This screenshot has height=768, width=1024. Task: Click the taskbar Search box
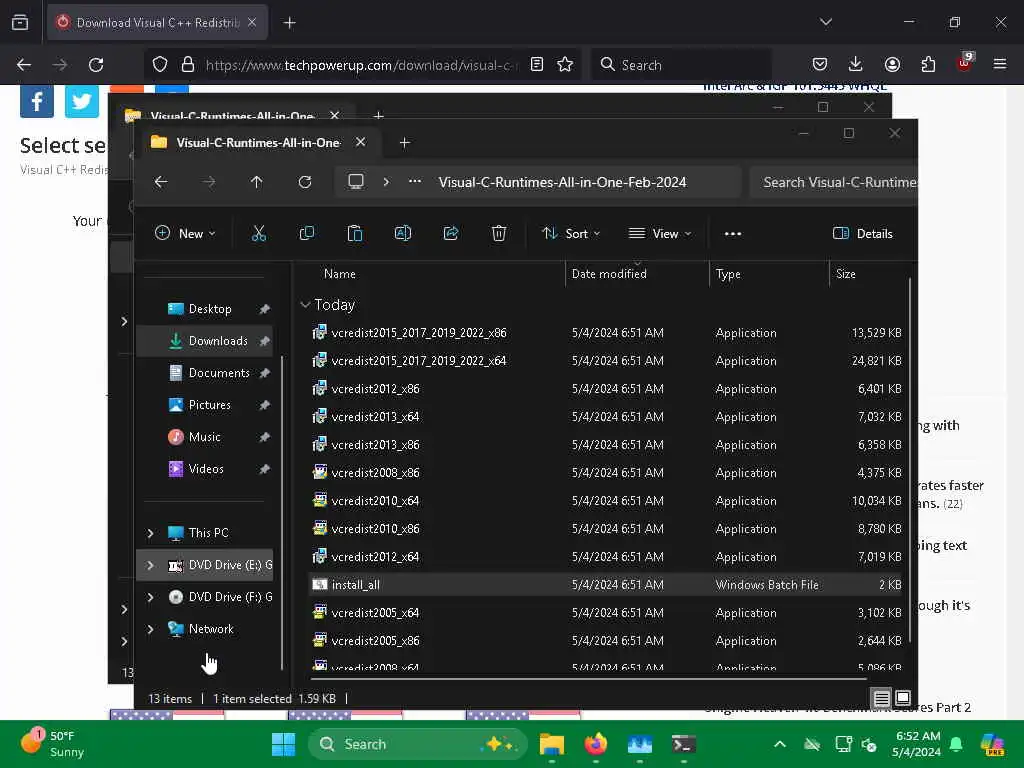click(x=418, y=744)
